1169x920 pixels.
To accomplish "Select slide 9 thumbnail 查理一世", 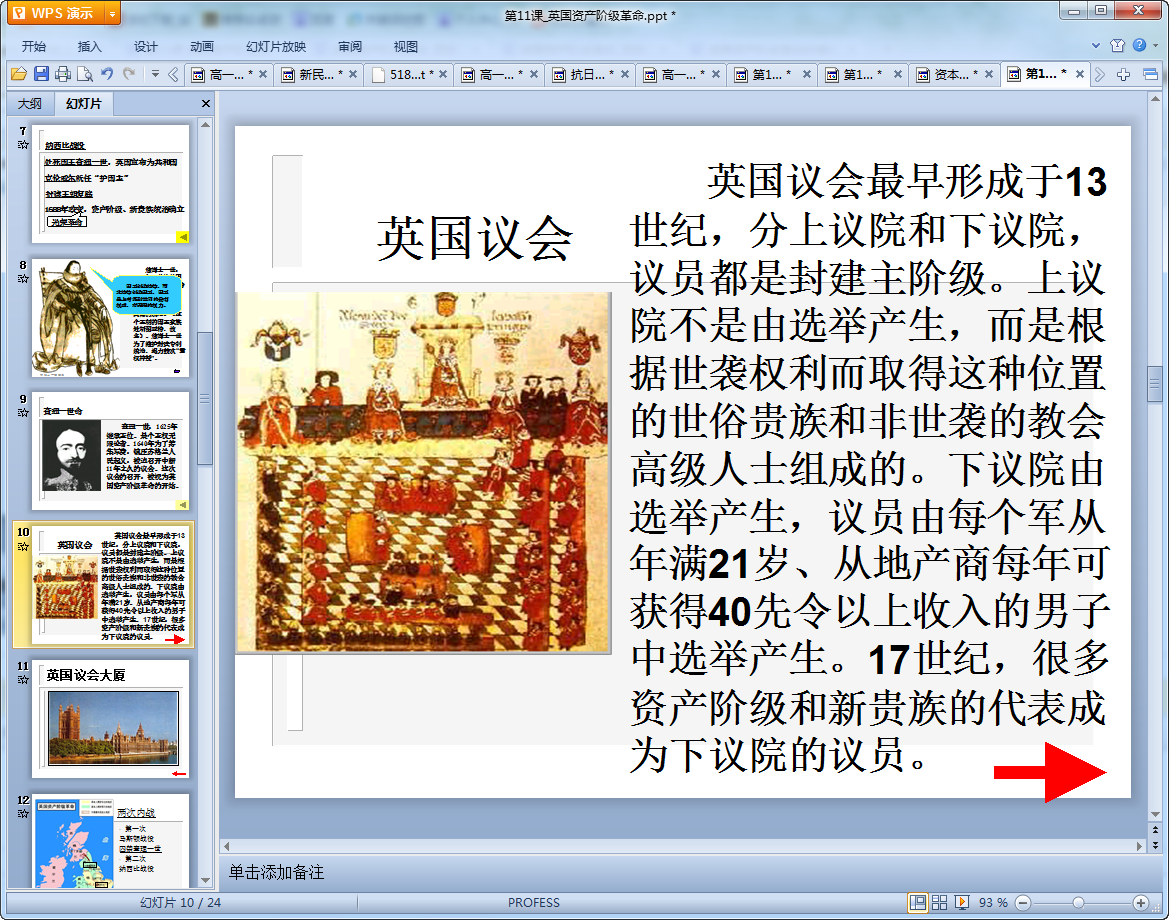I will 110,450.
